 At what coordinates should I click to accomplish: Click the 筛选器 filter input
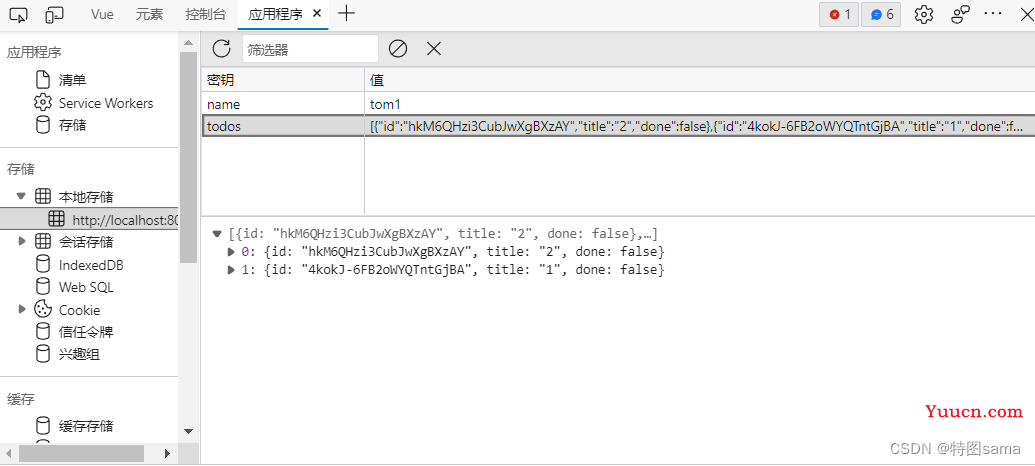(x=310, y=49)
